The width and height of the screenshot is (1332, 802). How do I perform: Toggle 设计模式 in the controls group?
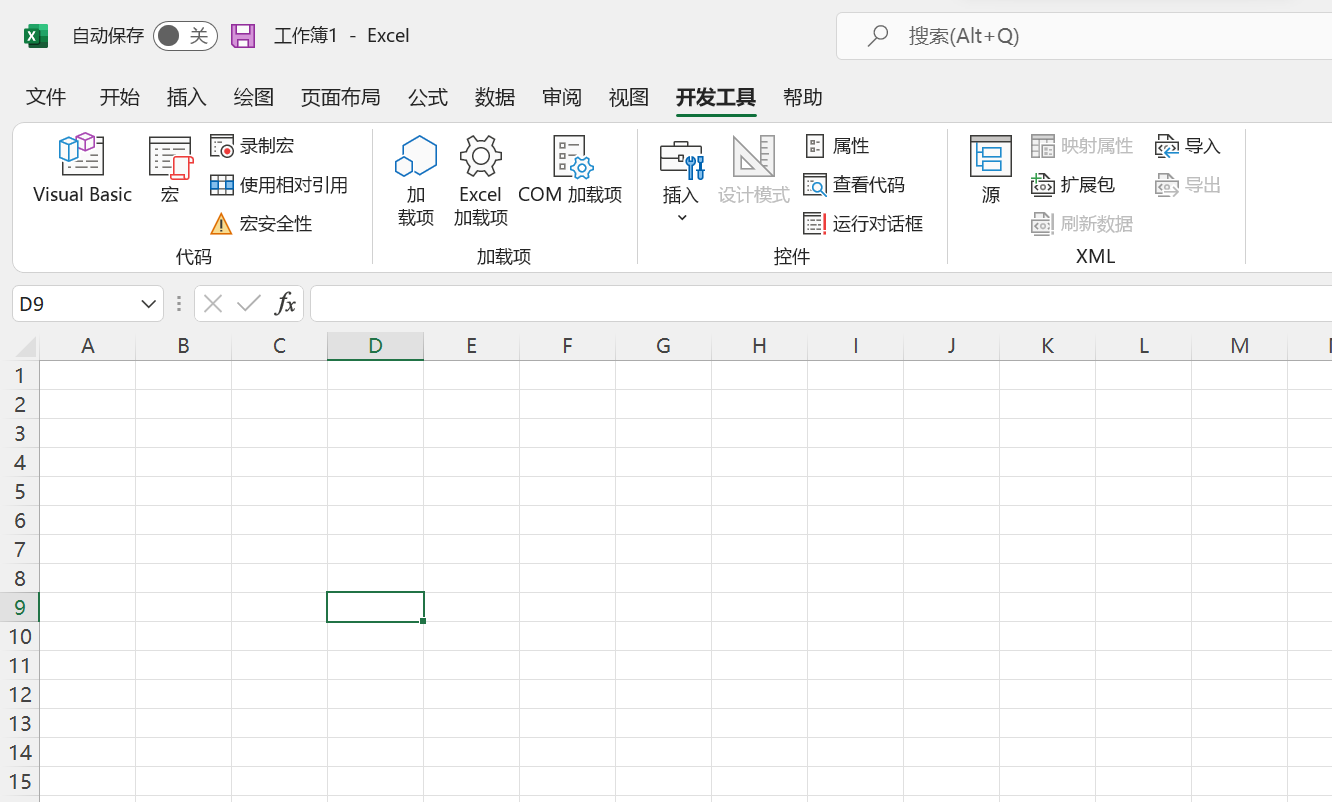tap(753, 170)
